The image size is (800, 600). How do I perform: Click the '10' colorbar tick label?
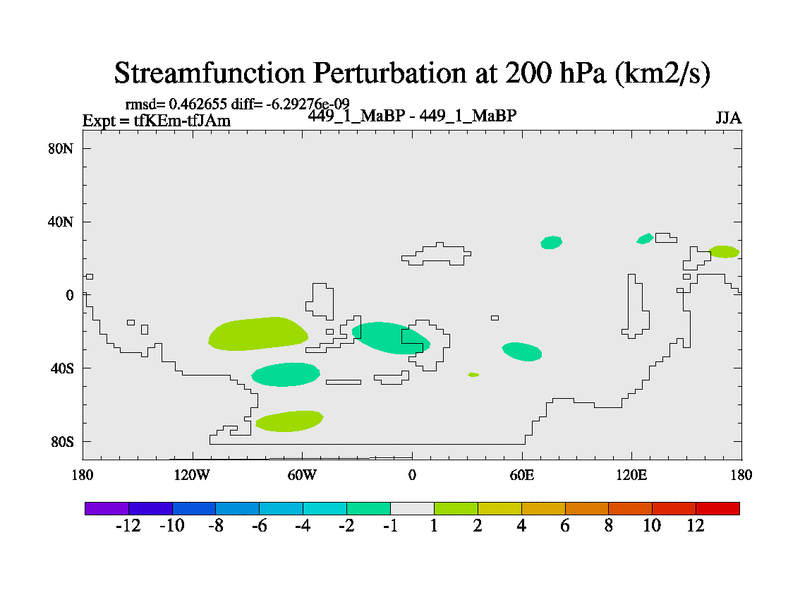click(x=652, y=526)
